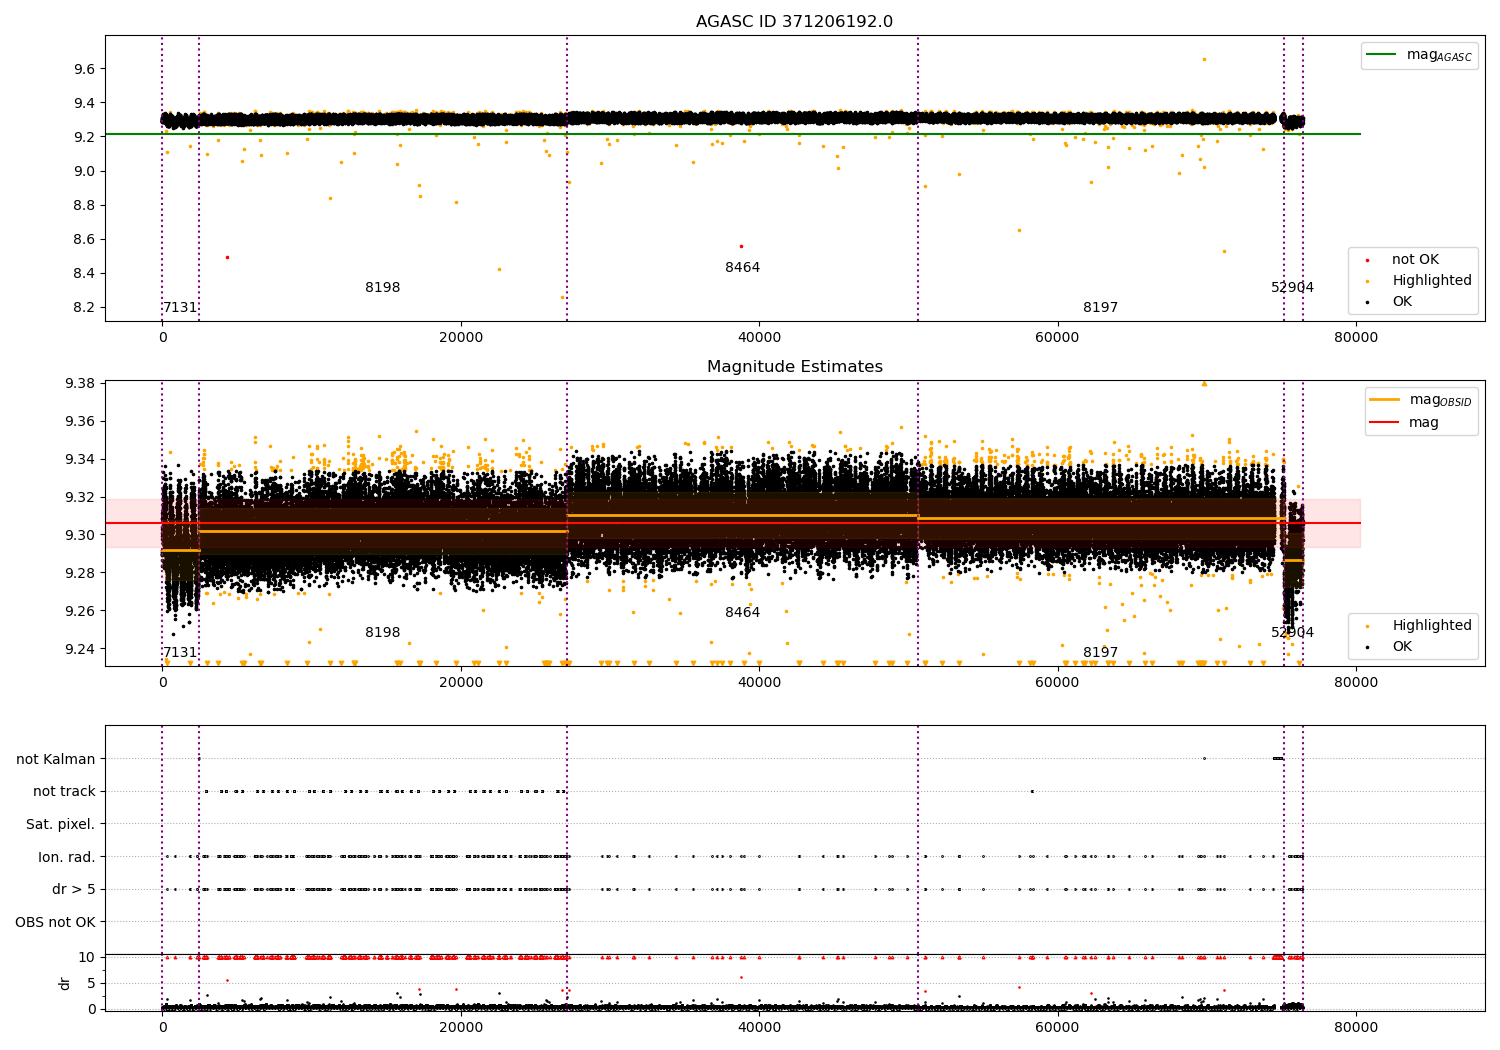Click the 80000 x-tick under top plot

coord(1356,338)
